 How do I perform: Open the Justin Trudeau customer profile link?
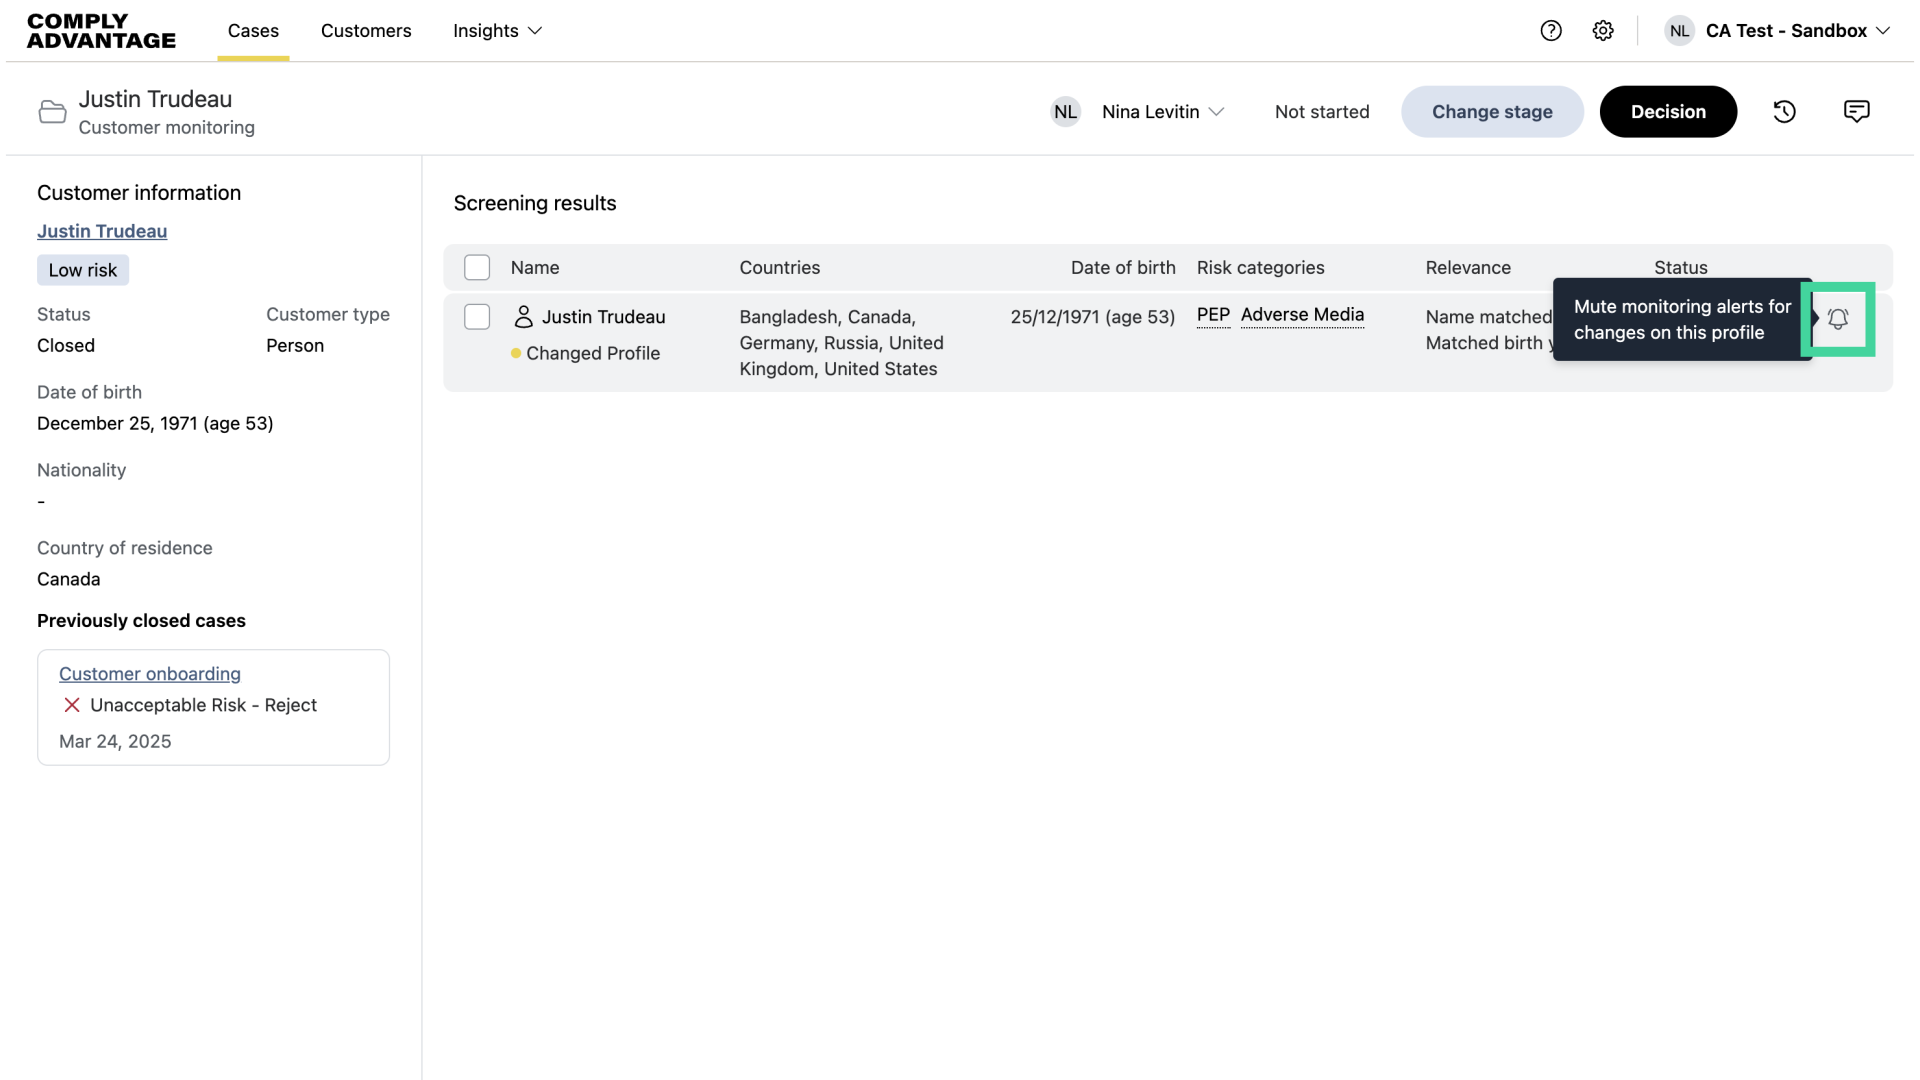click(x=102, y=231)
